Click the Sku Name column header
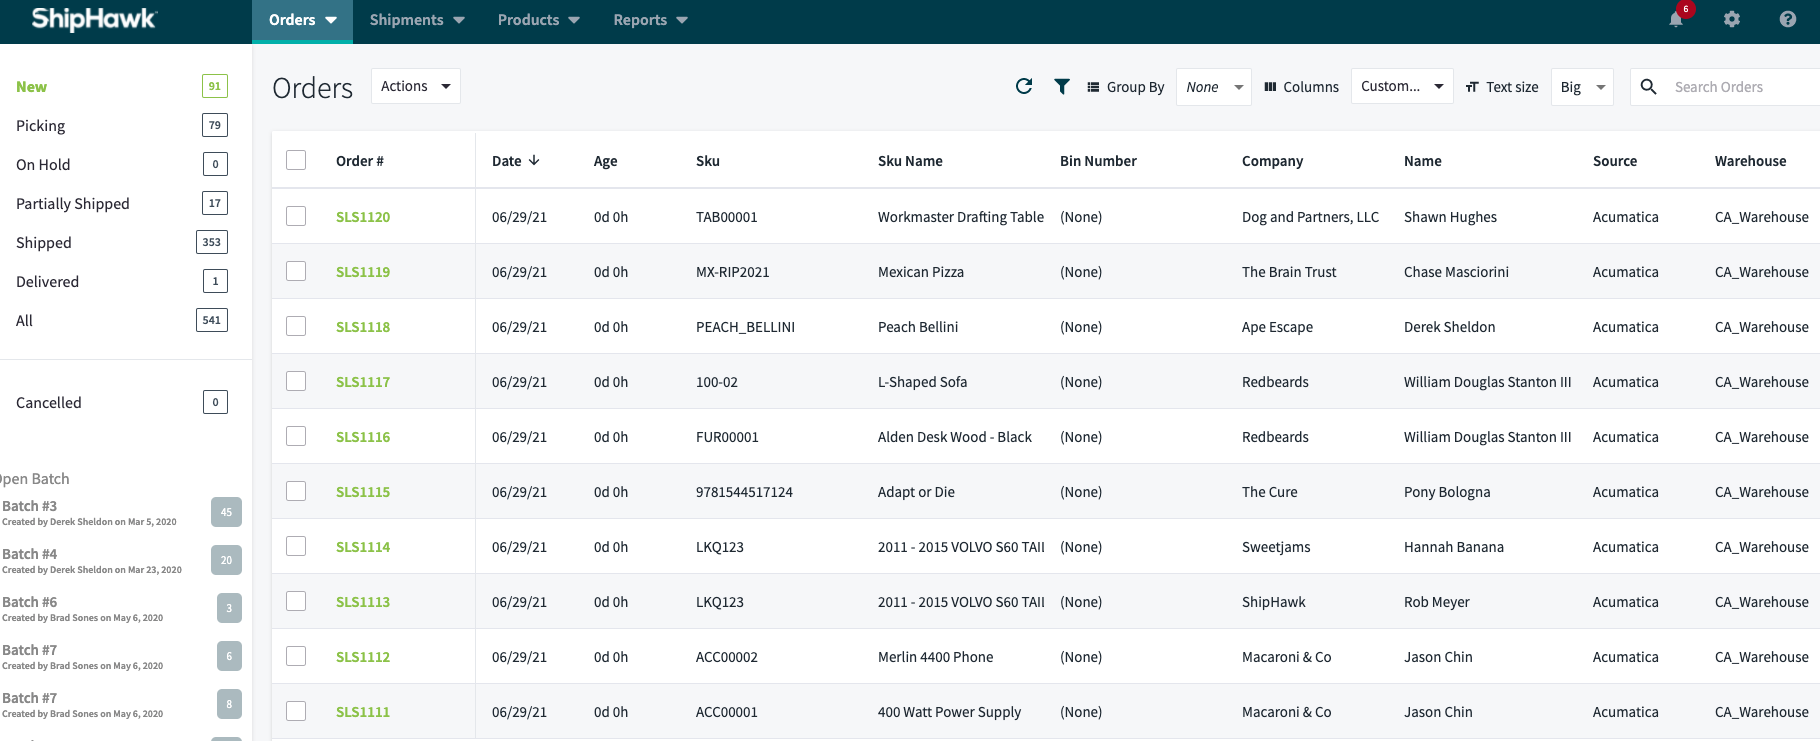Image resolution: width=1820 pixels, height=741 pixels. click(910, 161)
